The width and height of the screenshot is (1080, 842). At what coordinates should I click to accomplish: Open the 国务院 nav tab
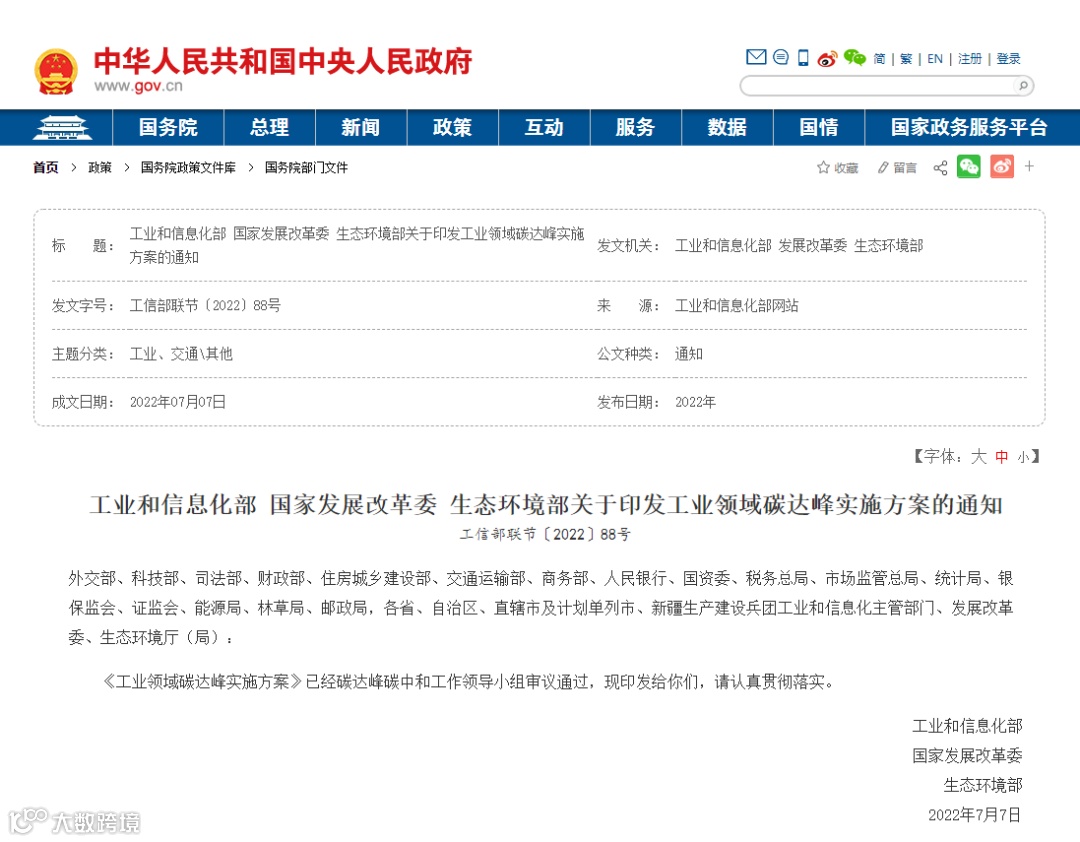[x=168, y=127]
